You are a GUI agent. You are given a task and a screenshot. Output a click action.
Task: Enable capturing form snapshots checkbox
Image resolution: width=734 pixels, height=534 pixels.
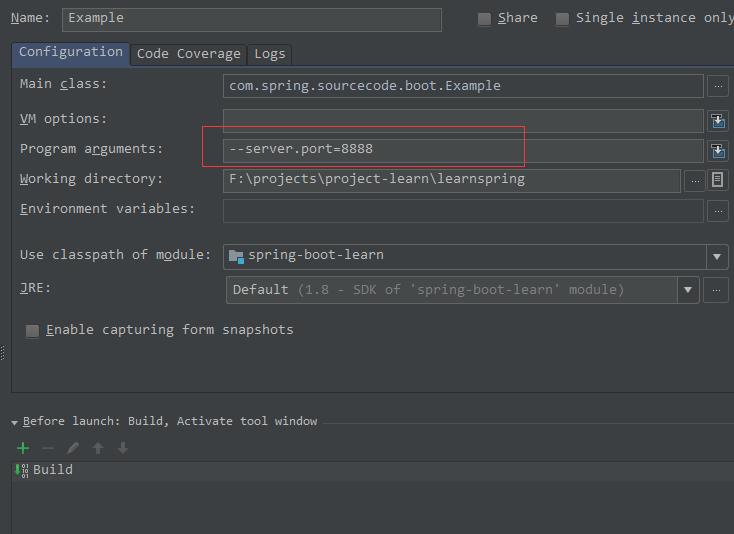tap(32, 331)
